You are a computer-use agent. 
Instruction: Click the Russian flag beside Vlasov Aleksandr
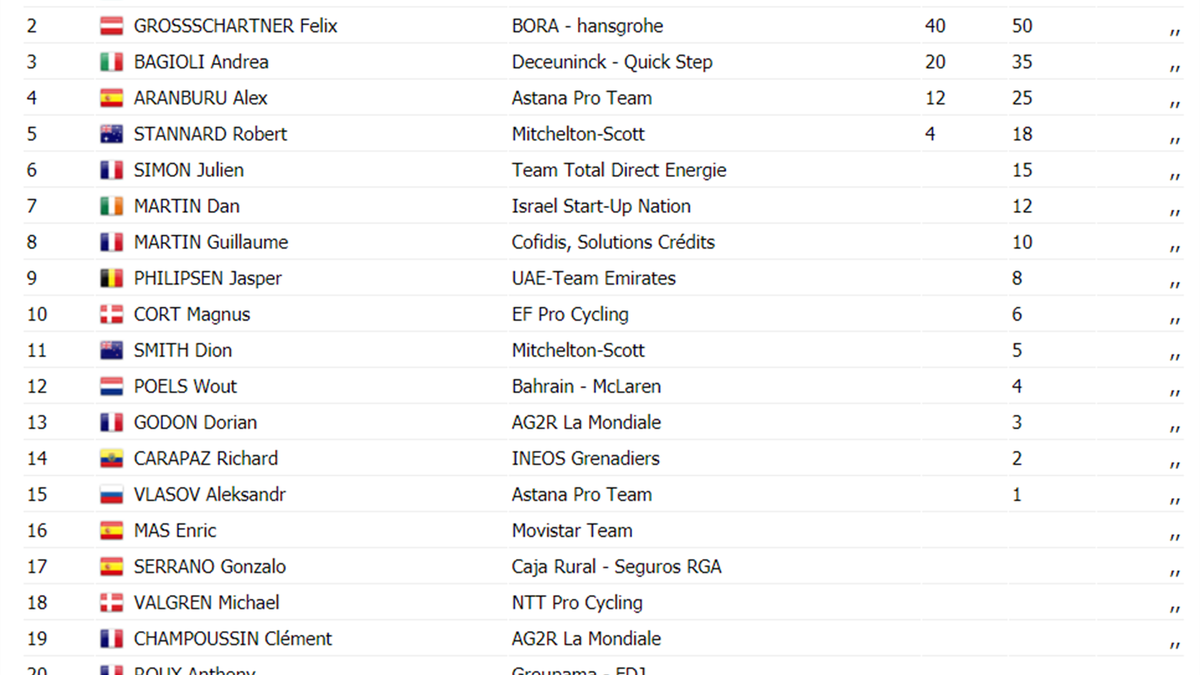coord(111,495)
